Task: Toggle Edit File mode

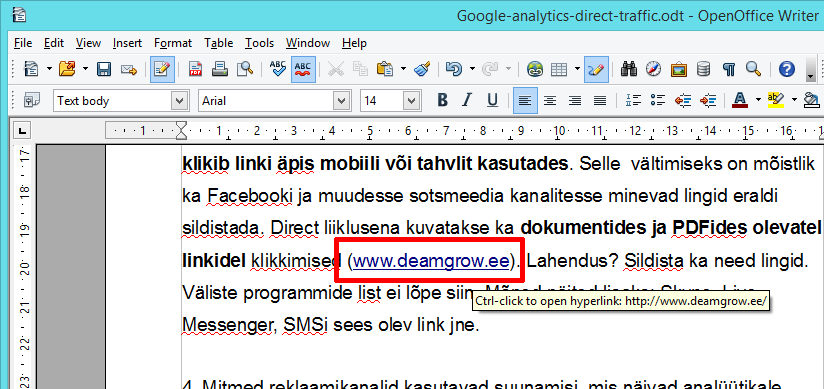Action: coord(162,69)
